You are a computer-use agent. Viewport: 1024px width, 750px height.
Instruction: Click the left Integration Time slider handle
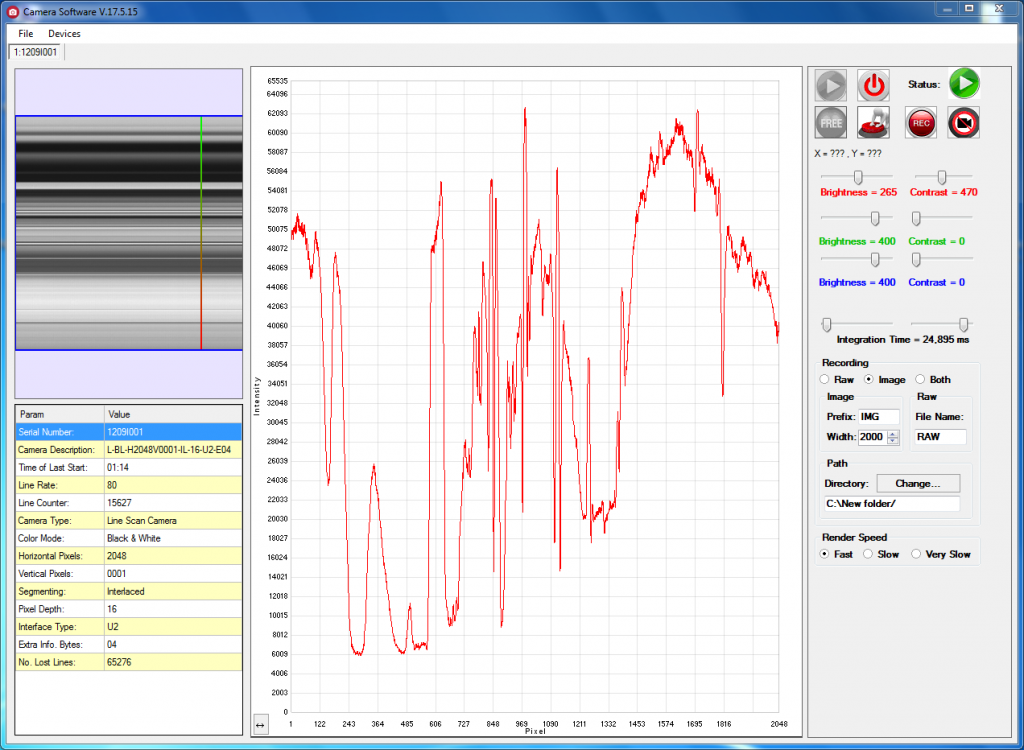827,324
